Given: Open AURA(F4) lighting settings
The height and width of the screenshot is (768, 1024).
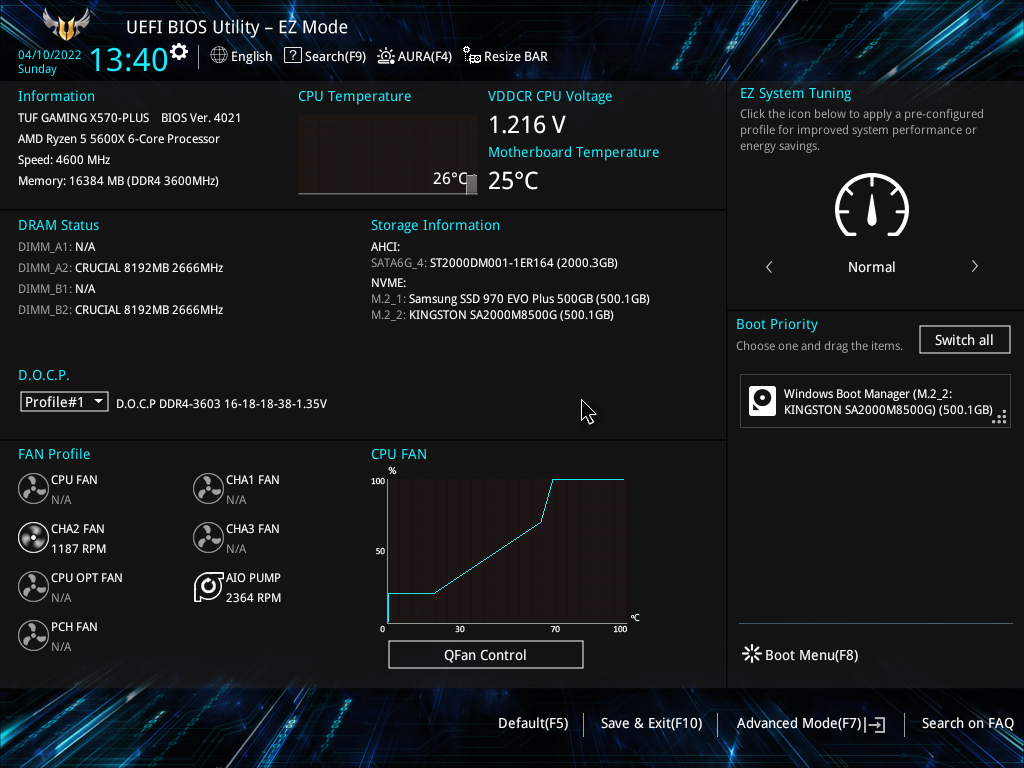Looking at the screenshot, I should 414,56.
